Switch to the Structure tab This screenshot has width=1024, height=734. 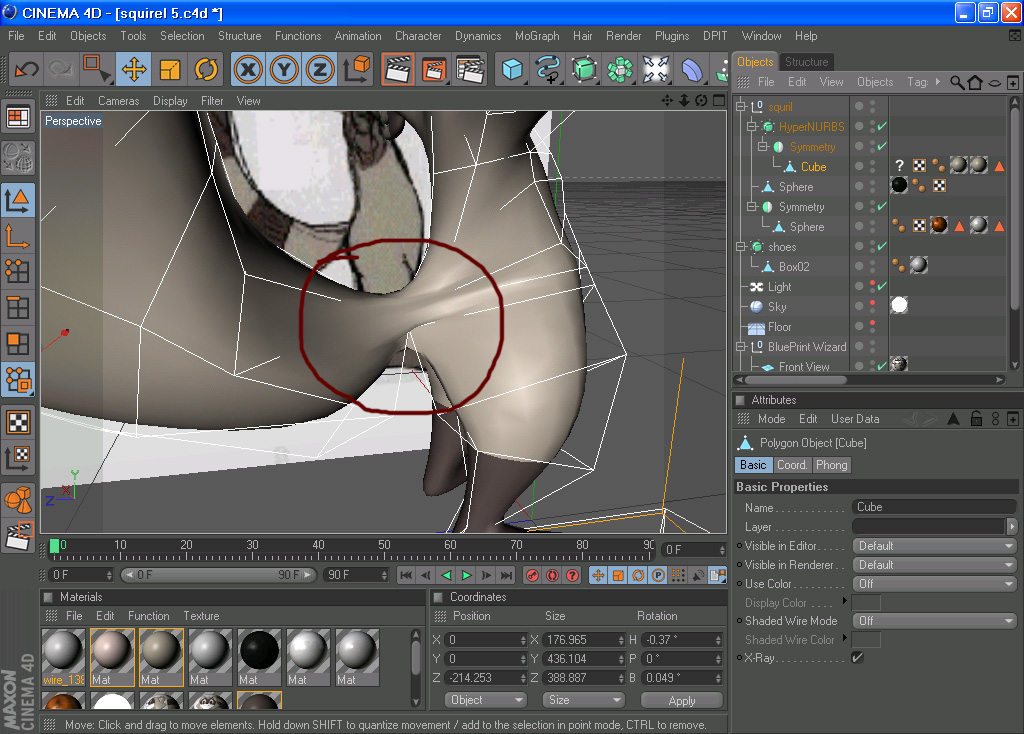coord(807,62)
